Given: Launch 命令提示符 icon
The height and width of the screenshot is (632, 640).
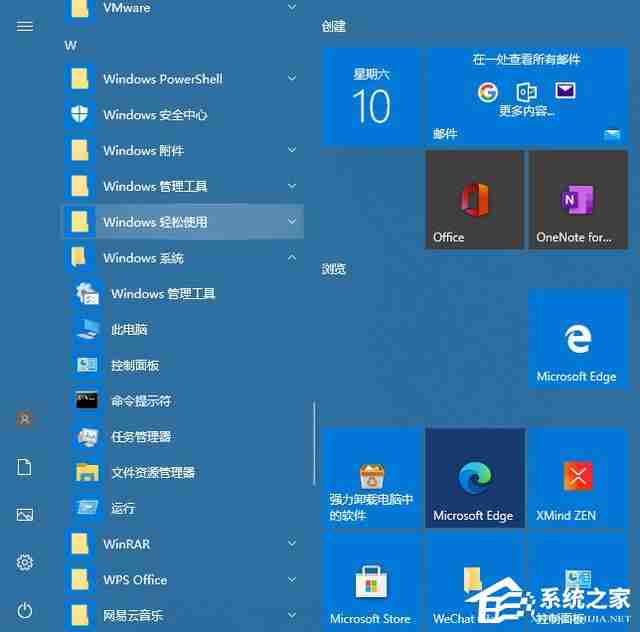Looking at the screenshot, I should tap(87, 401).
